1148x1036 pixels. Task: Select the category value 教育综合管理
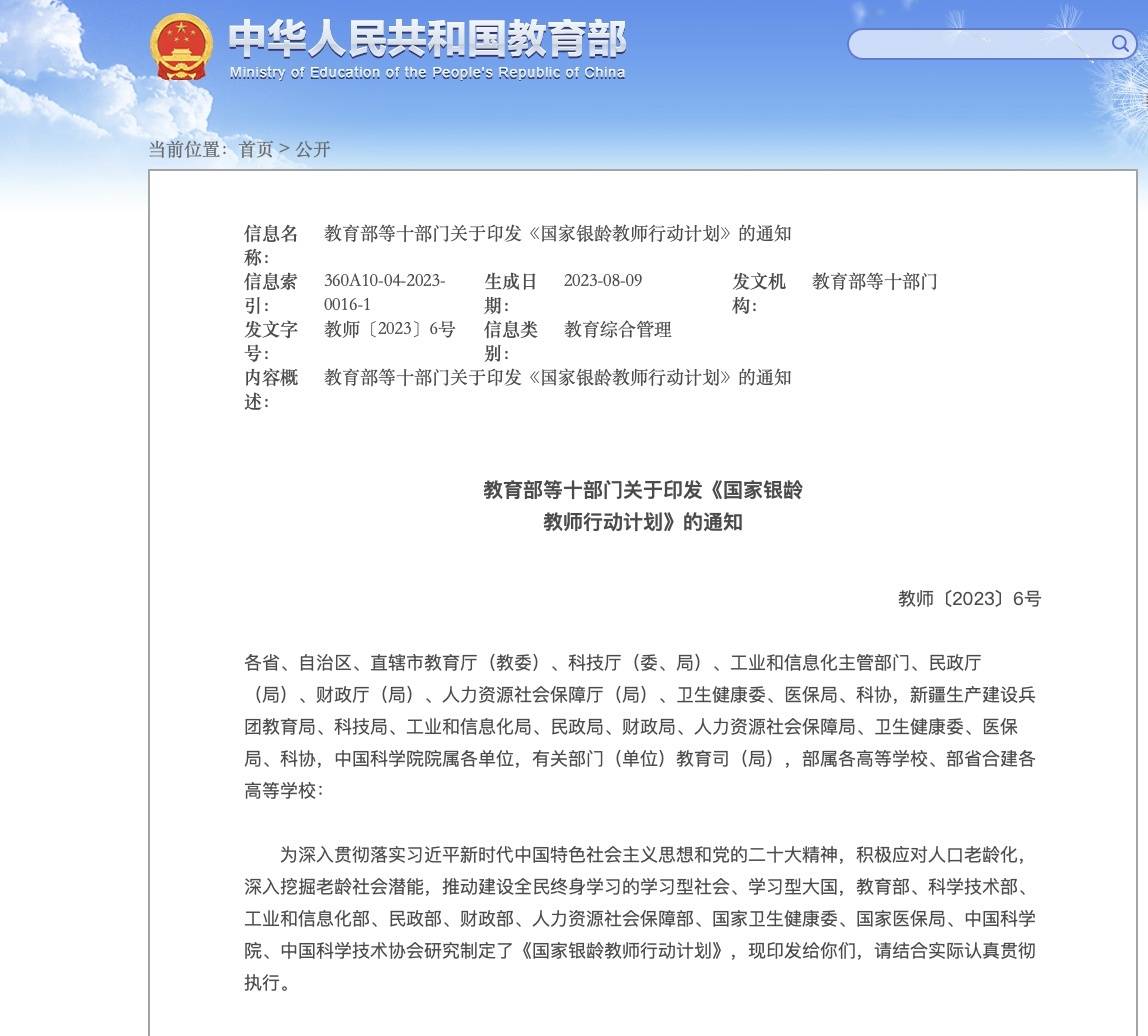pyautogui.click(x=617, y=329)
